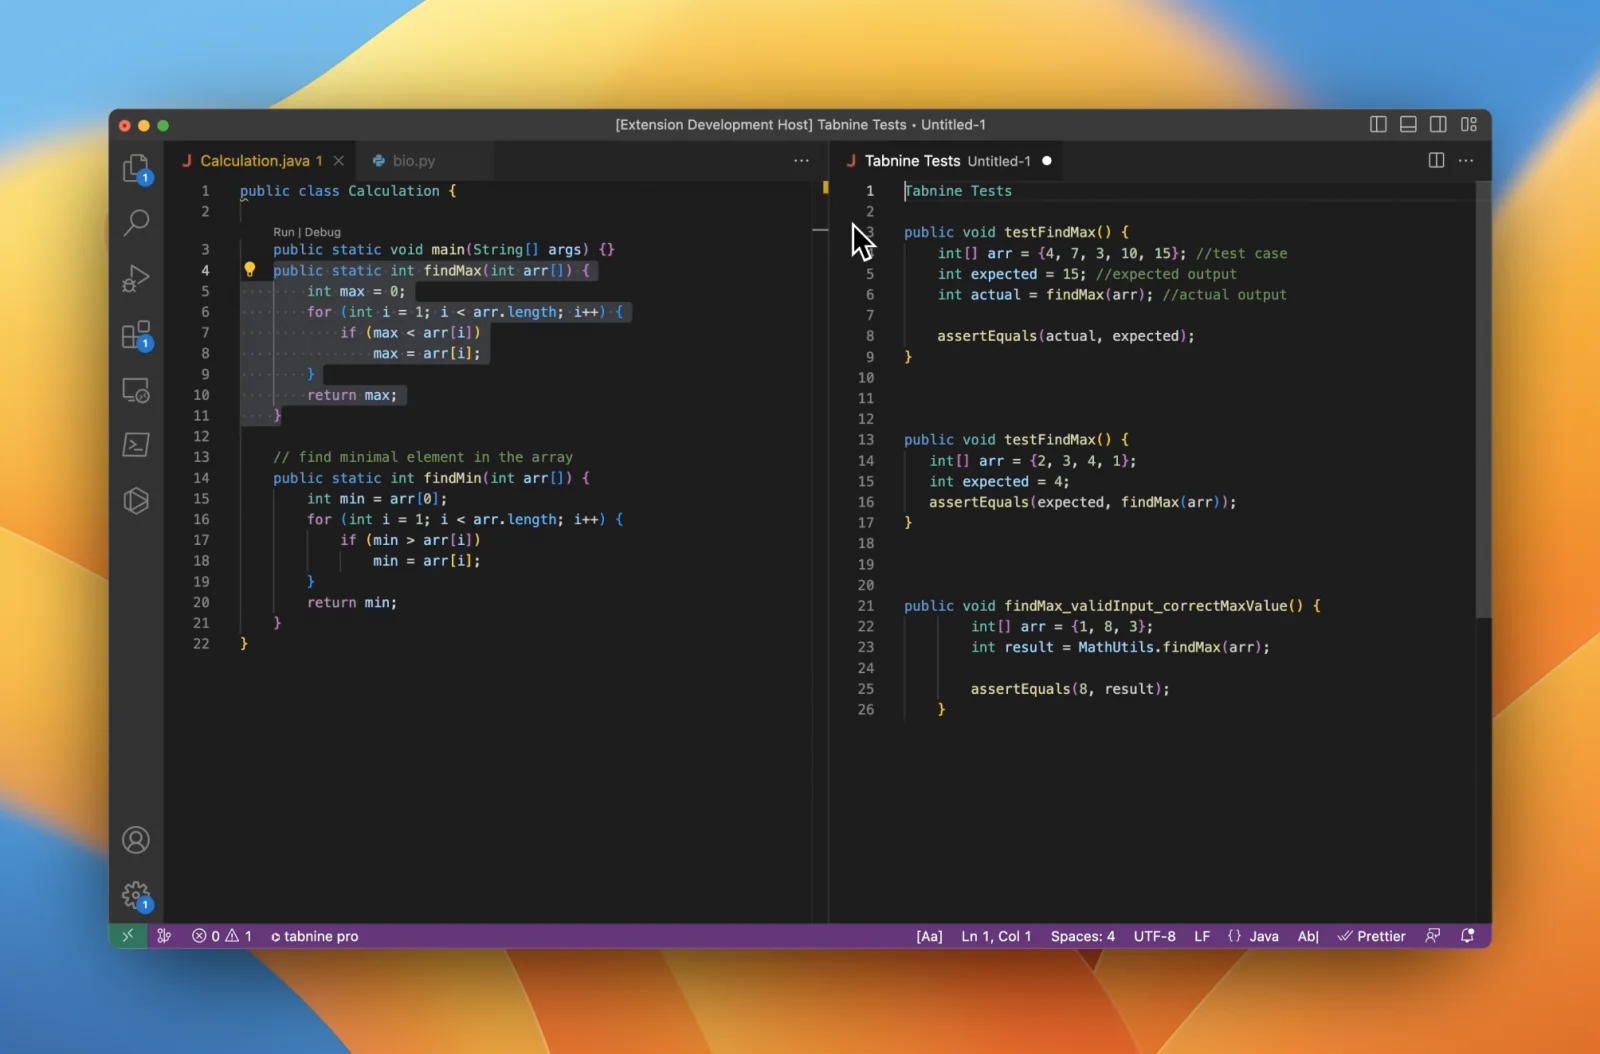Open the Tabnine hexagon icon in sidebar

(x=136, y=500)
